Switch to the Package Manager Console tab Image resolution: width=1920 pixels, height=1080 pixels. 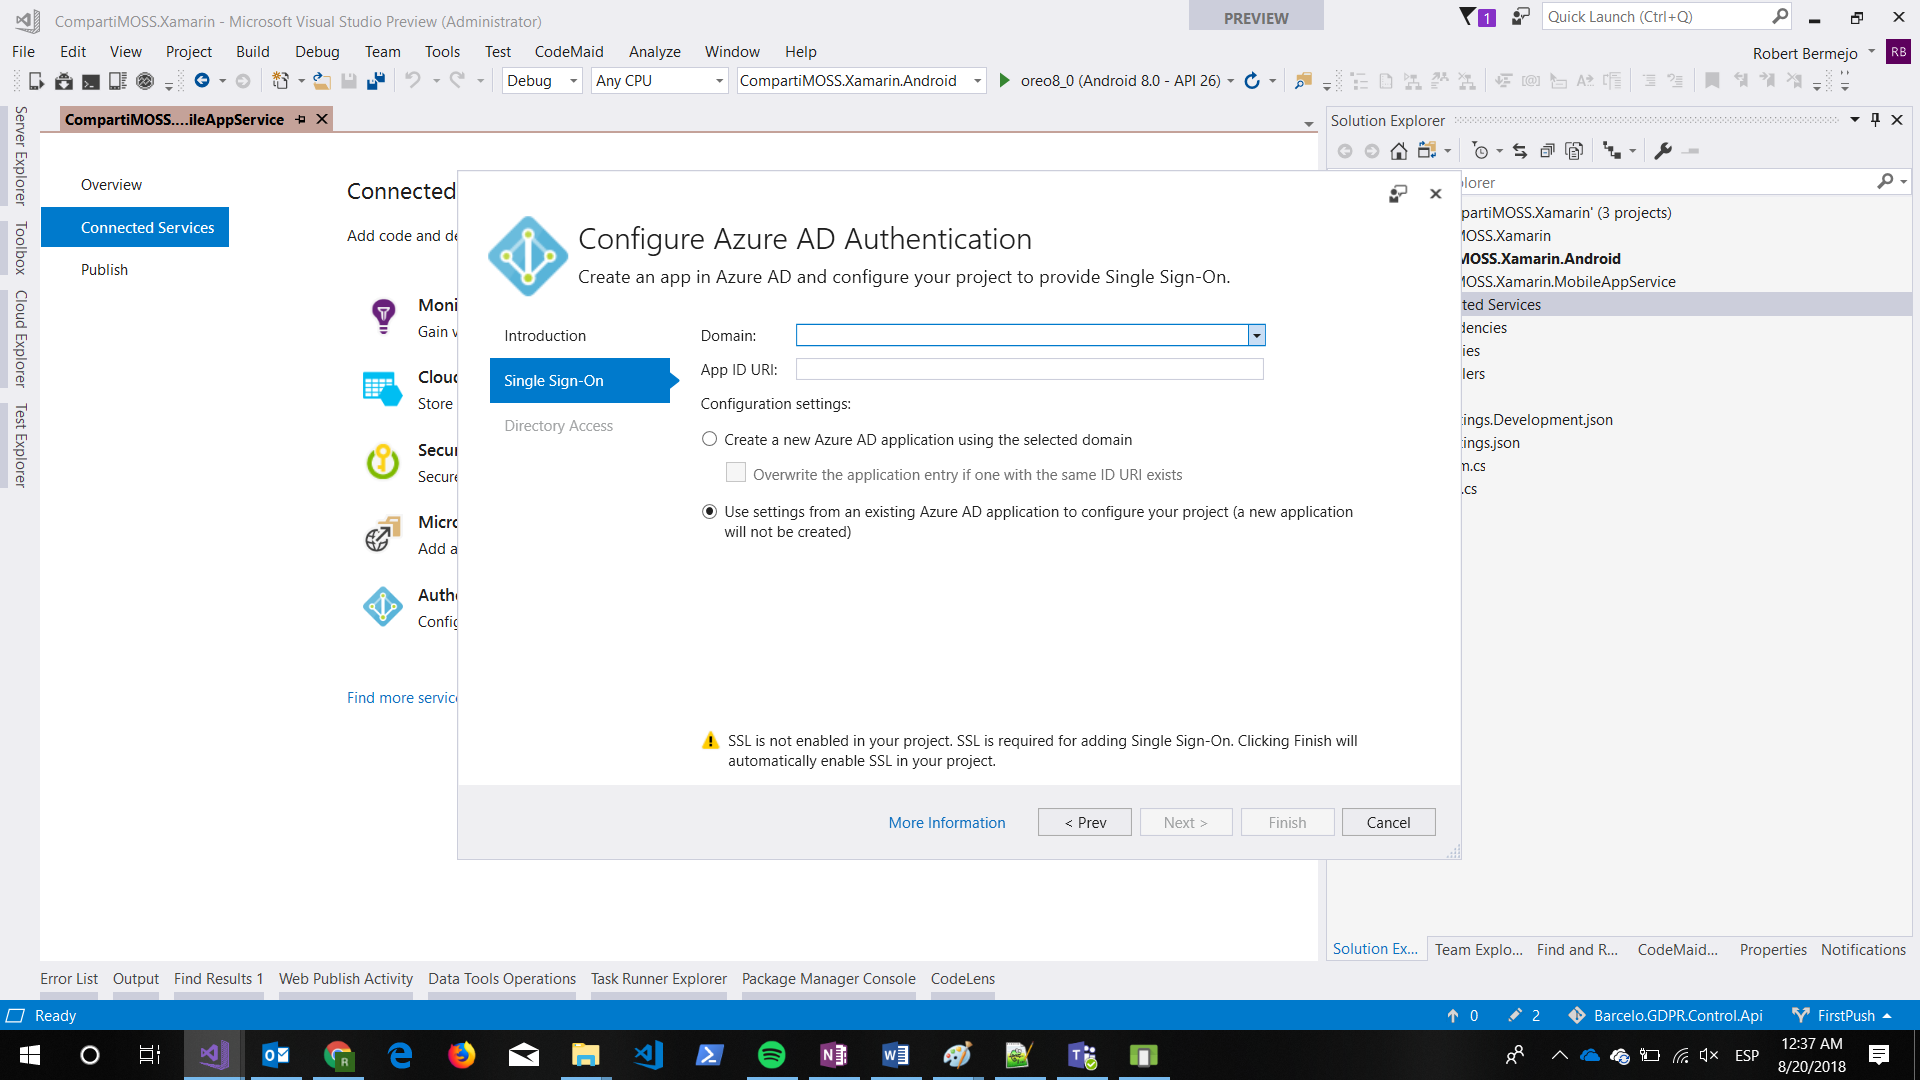(828, 979)
